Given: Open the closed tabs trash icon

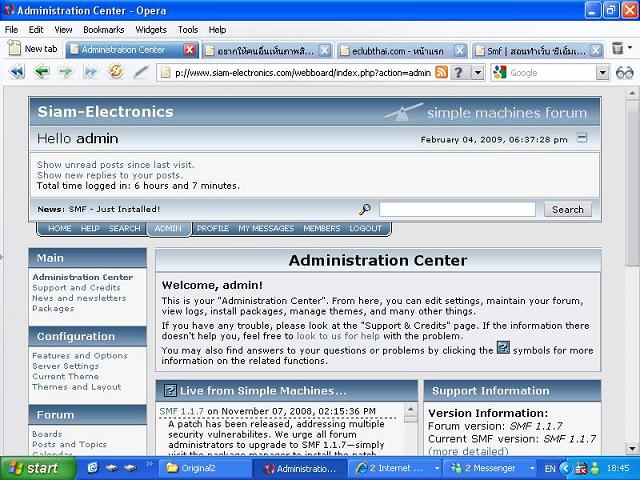Looking at the screenshot, I should coord(618,48).
